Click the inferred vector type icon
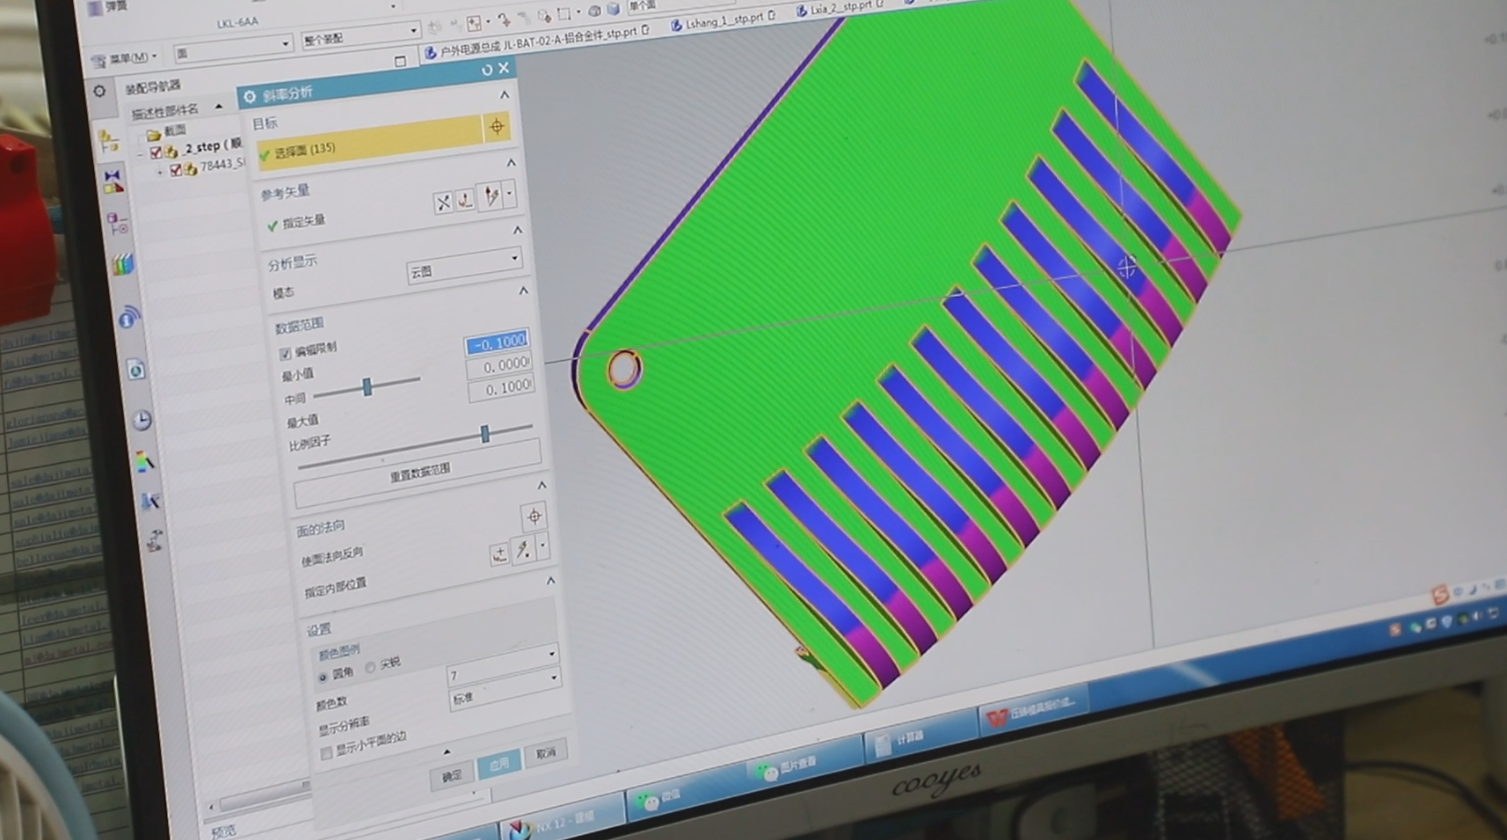This screenshot has width=1507, height=840. click(x=490, y=196)
